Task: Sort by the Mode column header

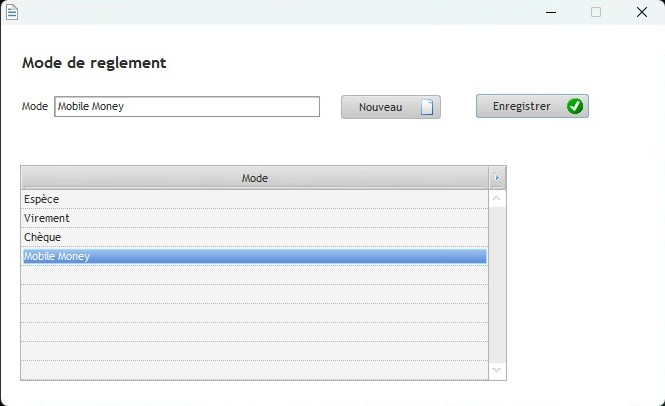Action: tap(255, 178)
